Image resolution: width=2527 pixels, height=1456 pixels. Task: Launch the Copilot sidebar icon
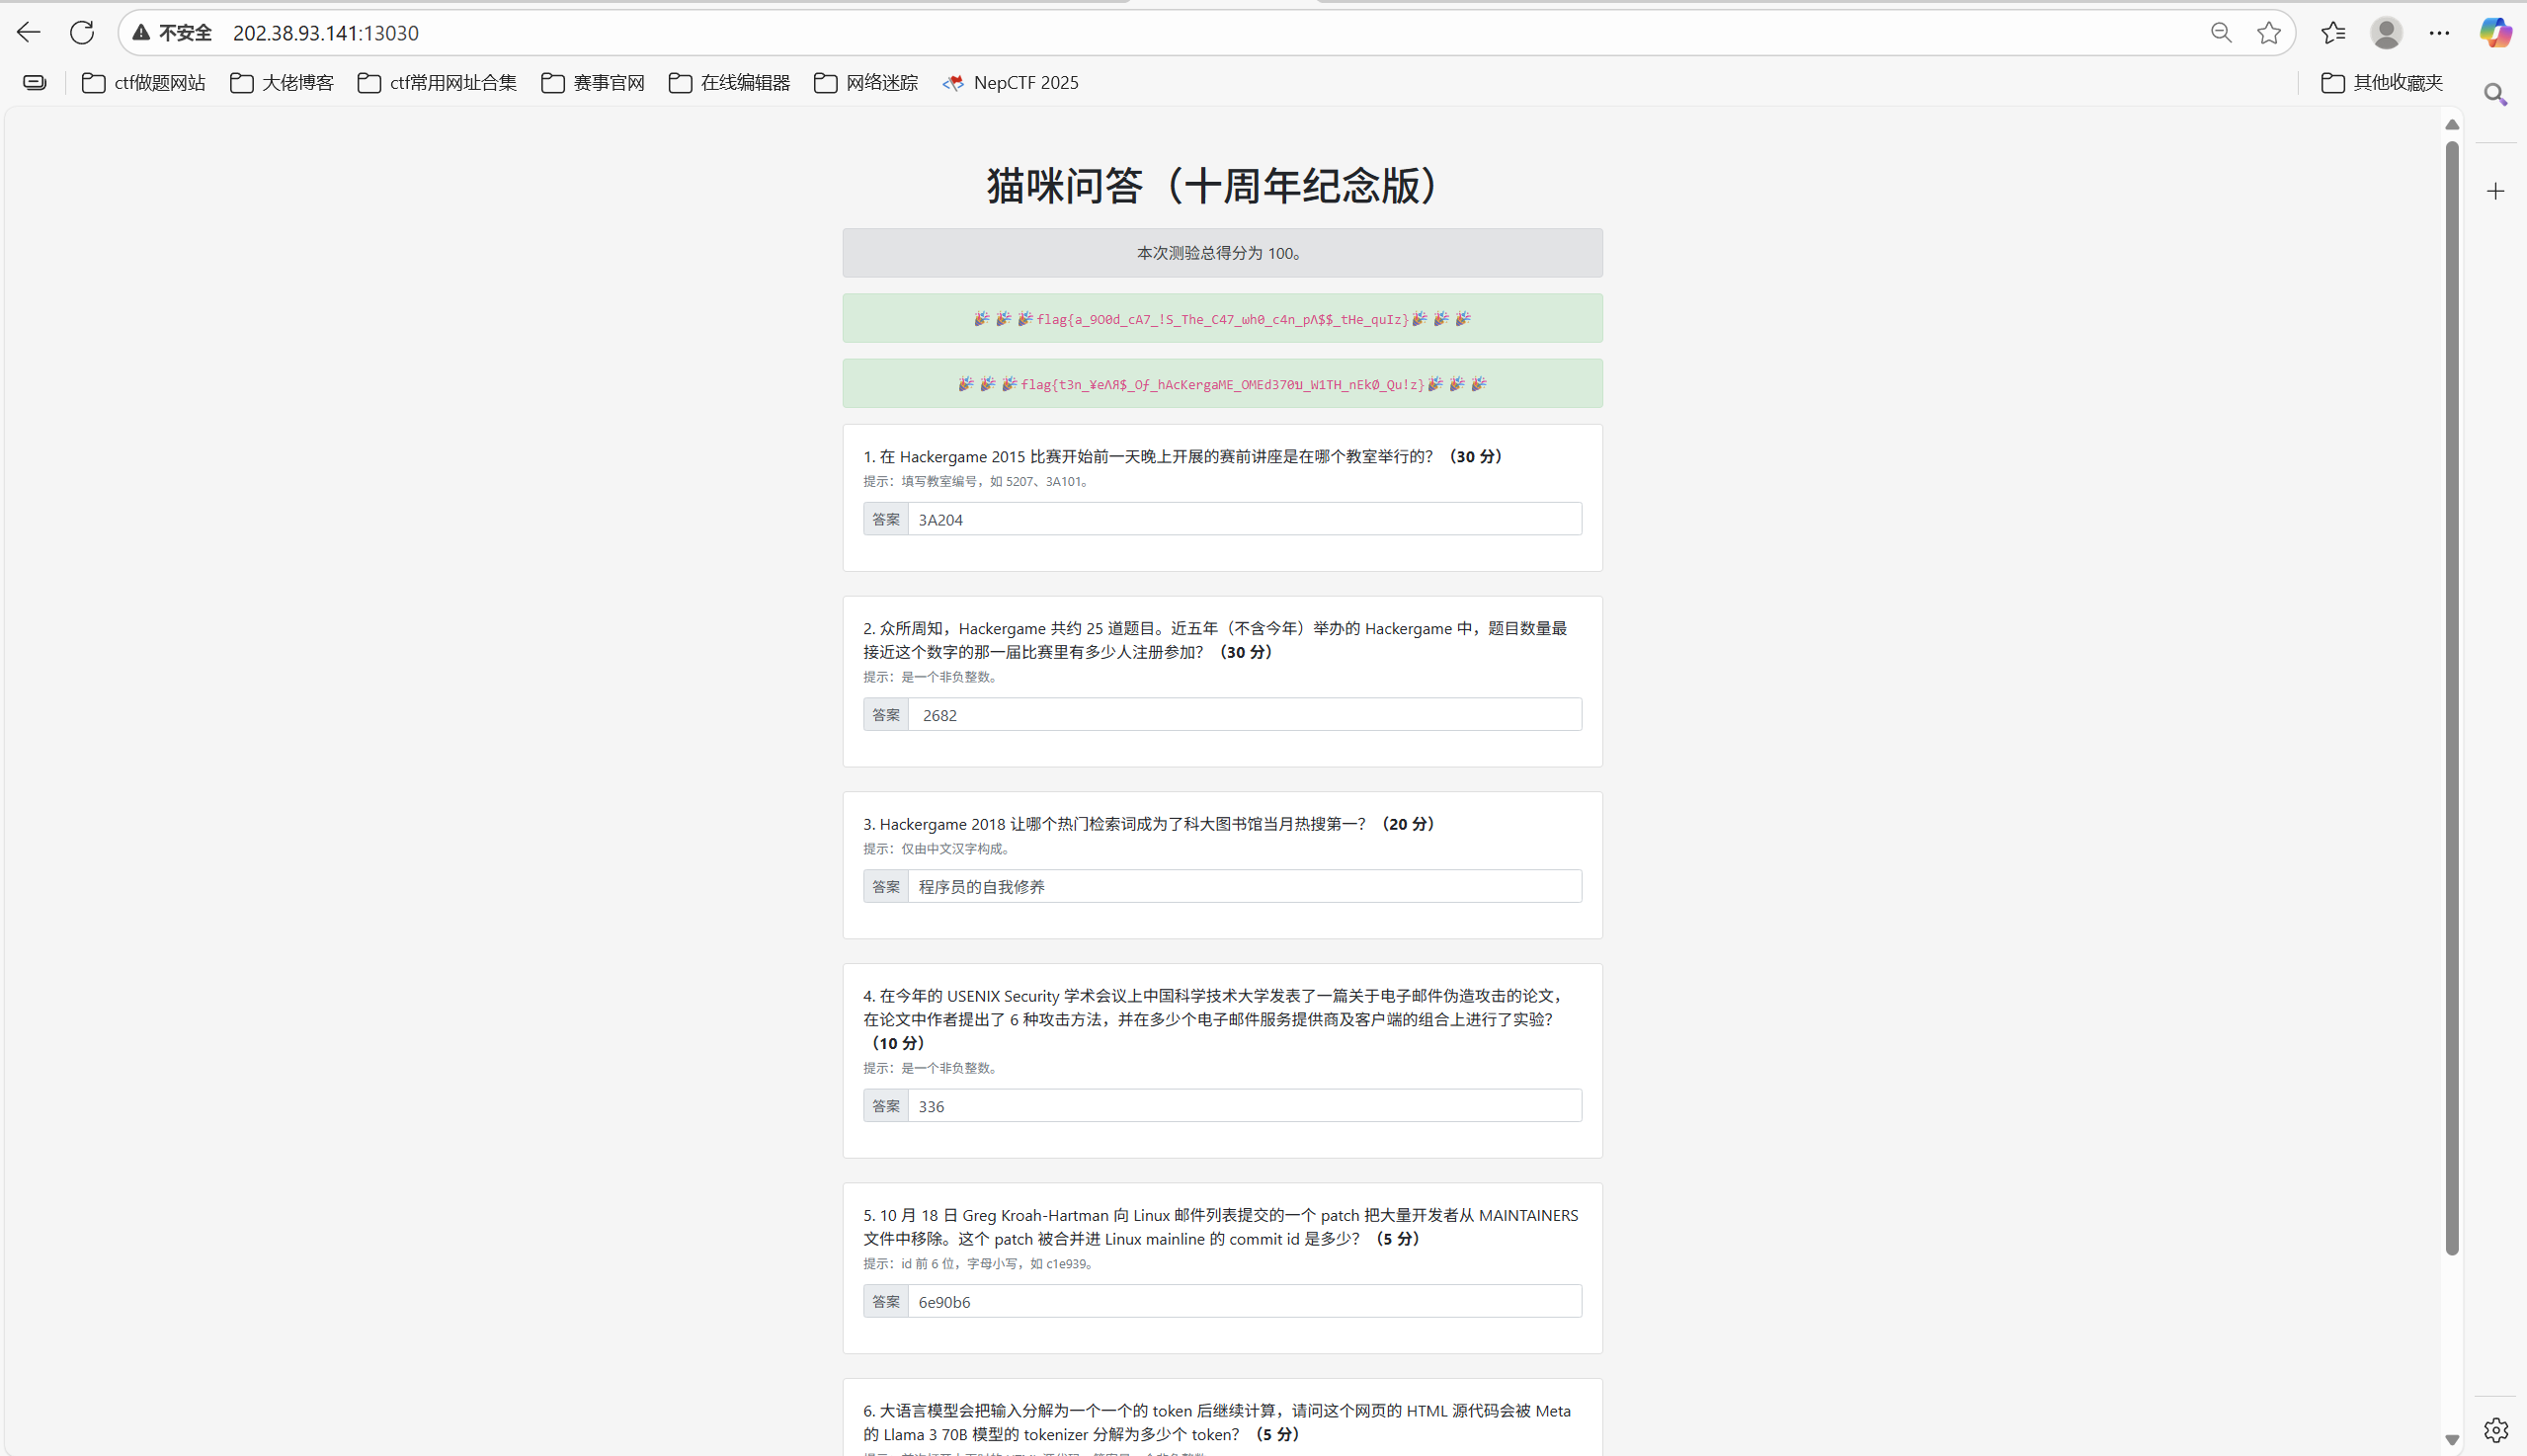(x=2495, y=33)
